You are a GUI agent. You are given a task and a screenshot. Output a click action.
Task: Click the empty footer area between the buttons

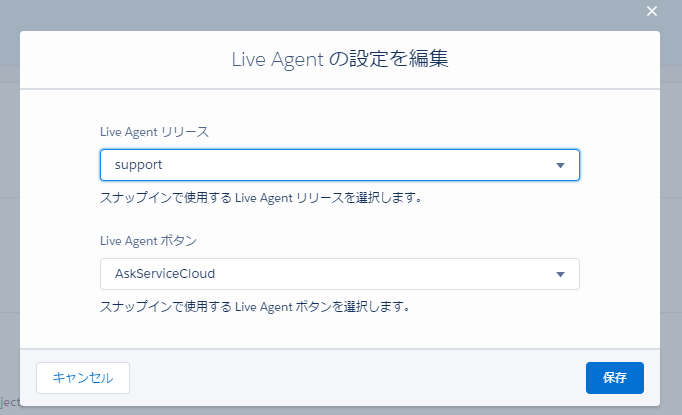point(350,378)
